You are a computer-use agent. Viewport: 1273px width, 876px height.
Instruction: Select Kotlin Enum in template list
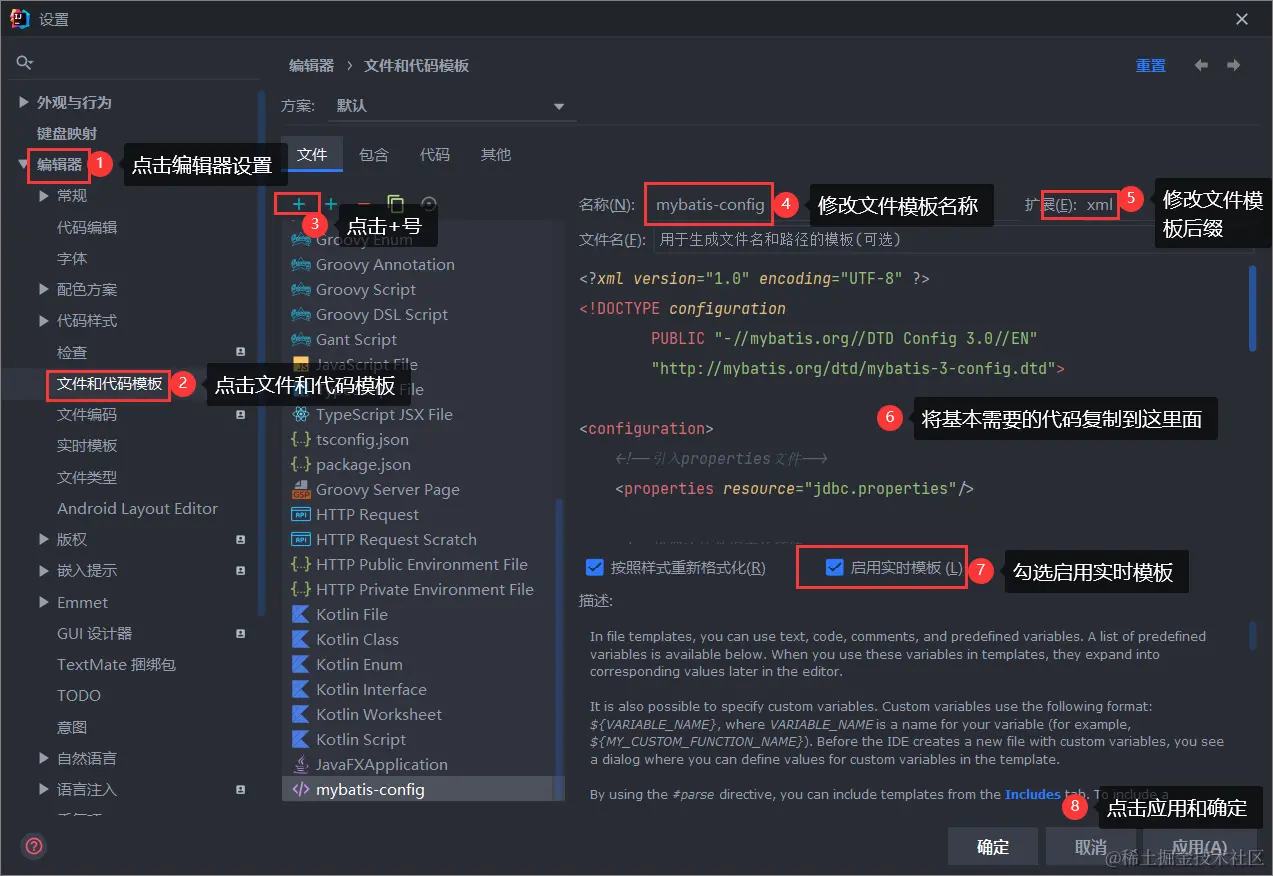(359, 664)
